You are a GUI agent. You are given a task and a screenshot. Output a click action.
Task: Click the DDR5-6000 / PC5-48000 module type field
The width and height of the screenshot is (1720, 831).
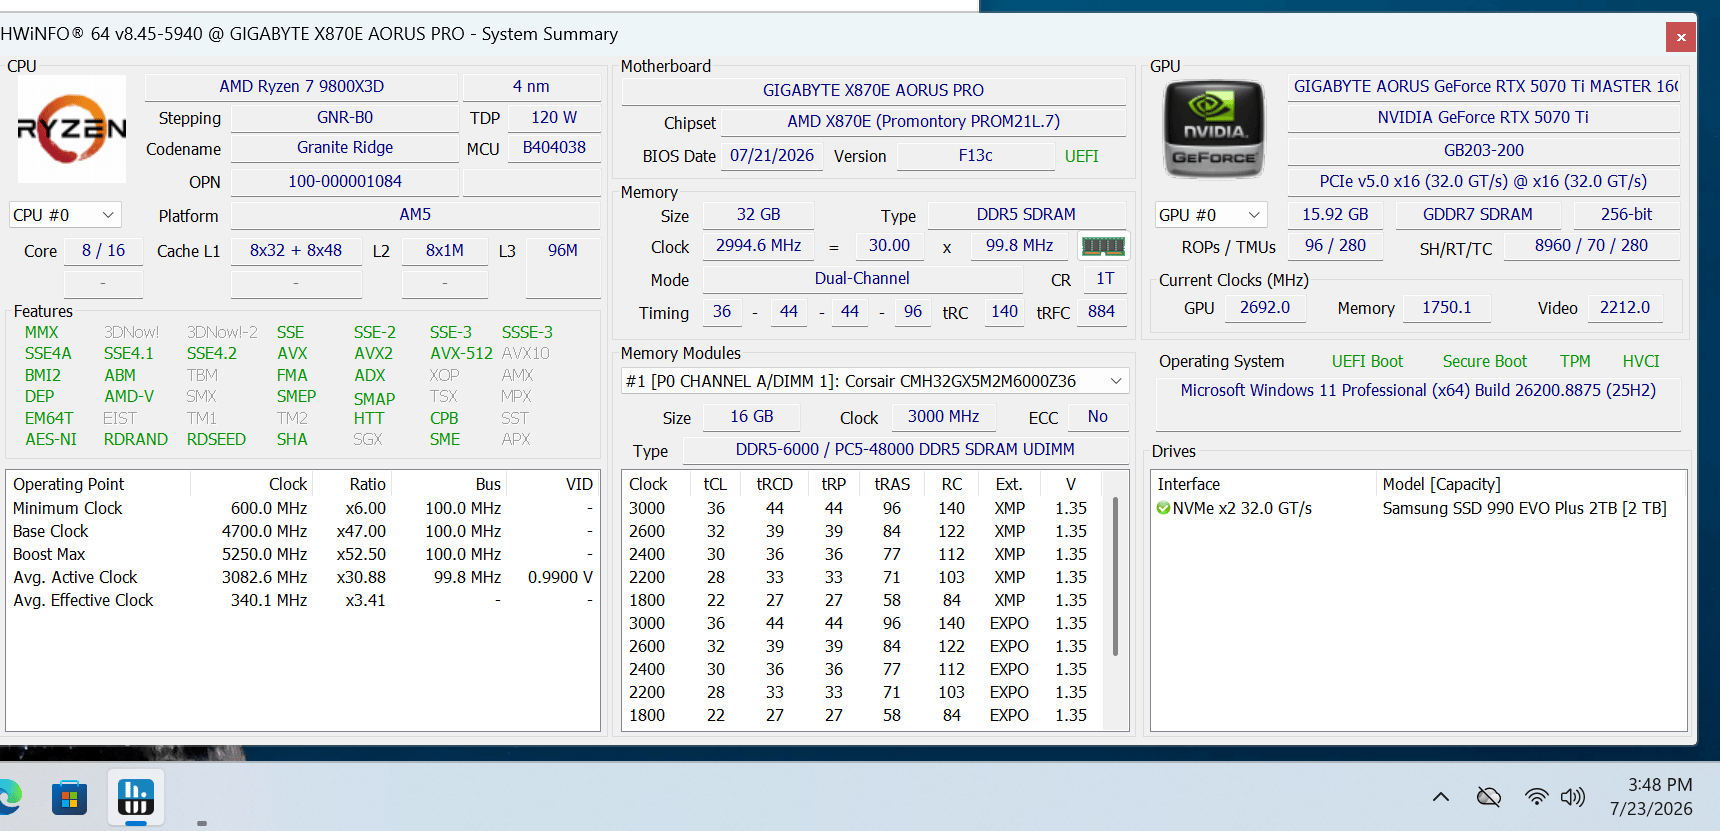click(x=905, y=450)
